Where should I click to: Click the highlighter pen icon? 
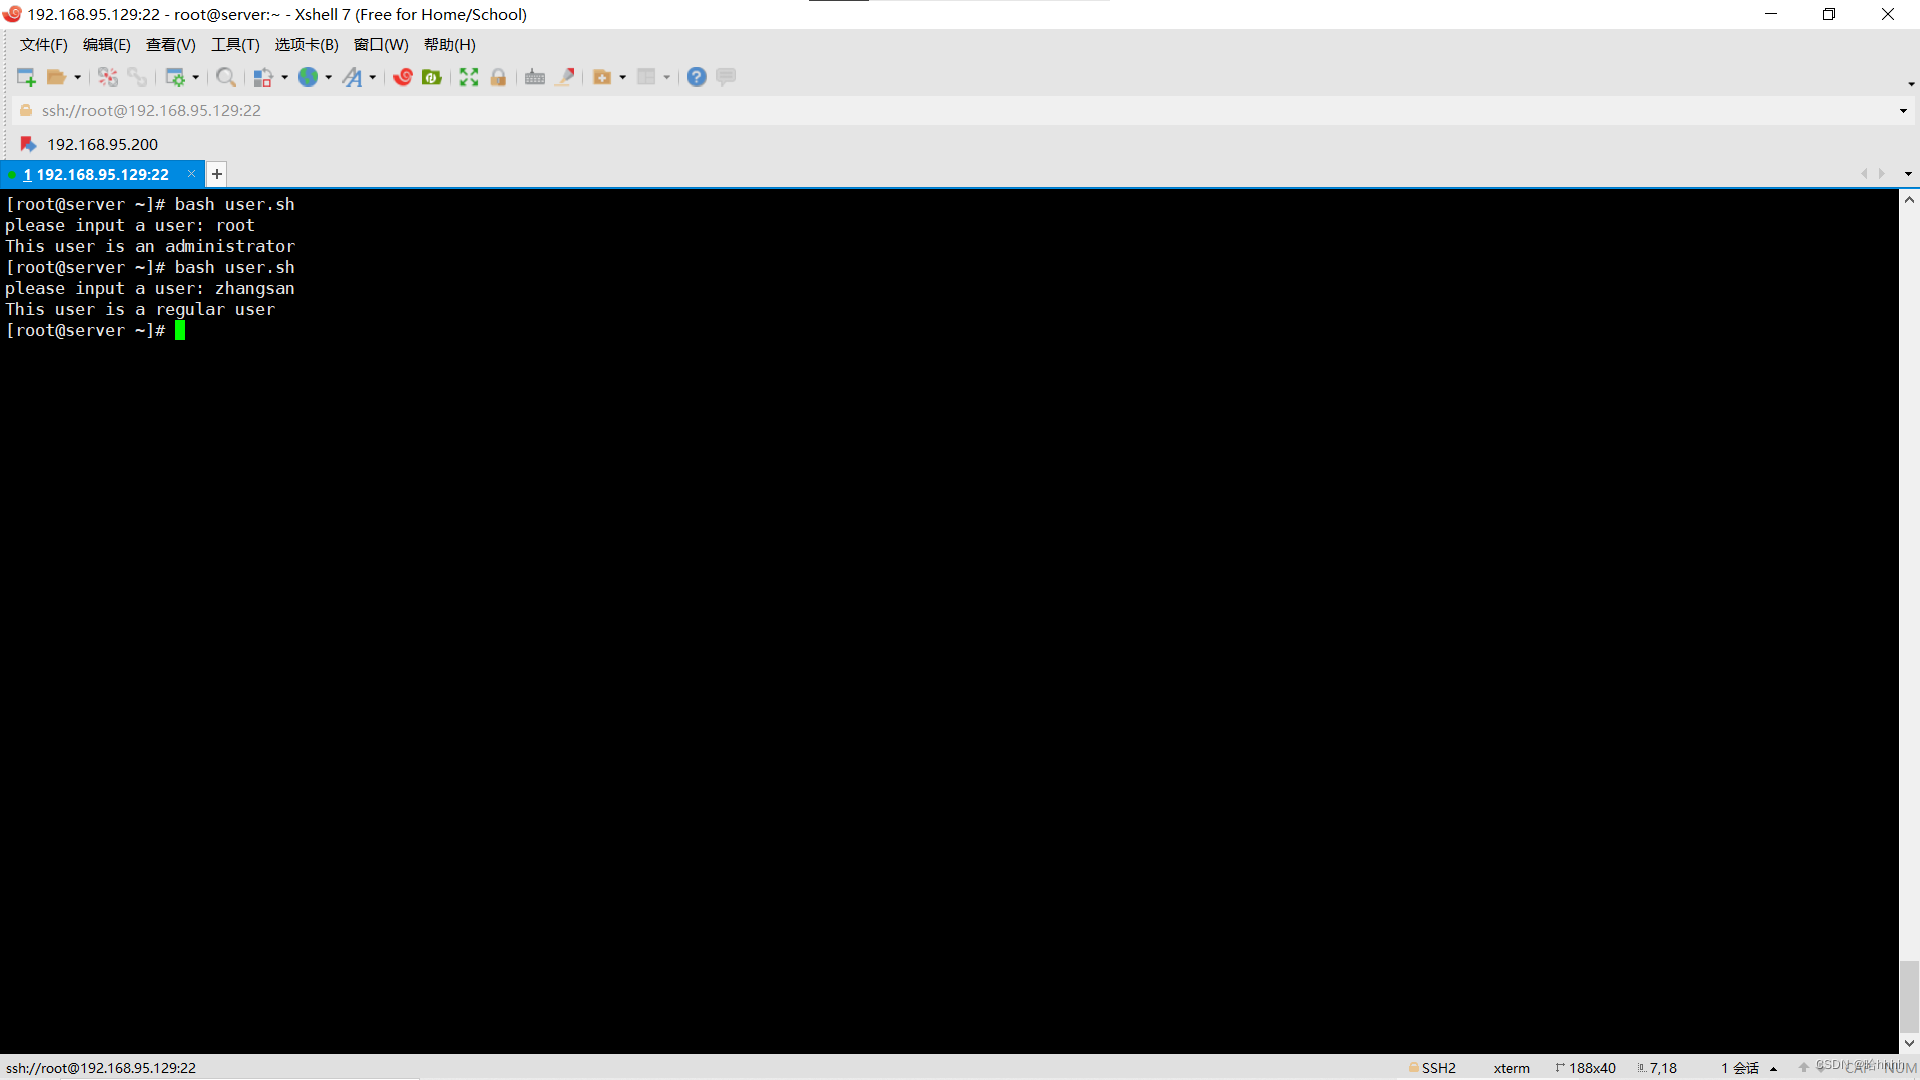[565, 77]
